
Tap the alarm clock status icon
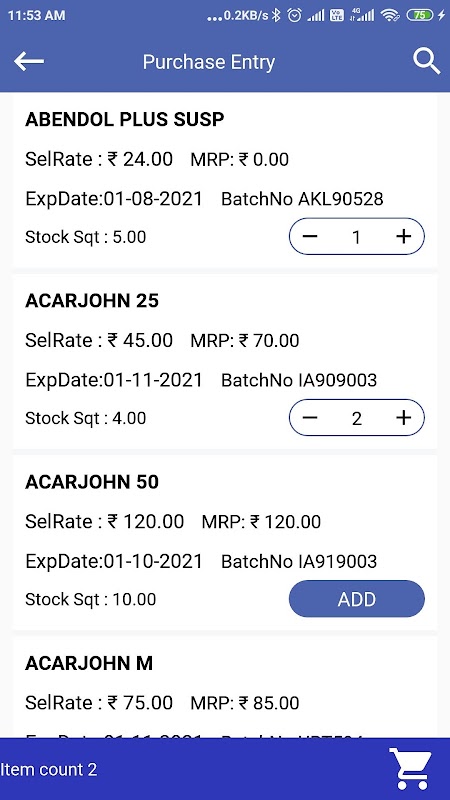[x=294, y=15]
